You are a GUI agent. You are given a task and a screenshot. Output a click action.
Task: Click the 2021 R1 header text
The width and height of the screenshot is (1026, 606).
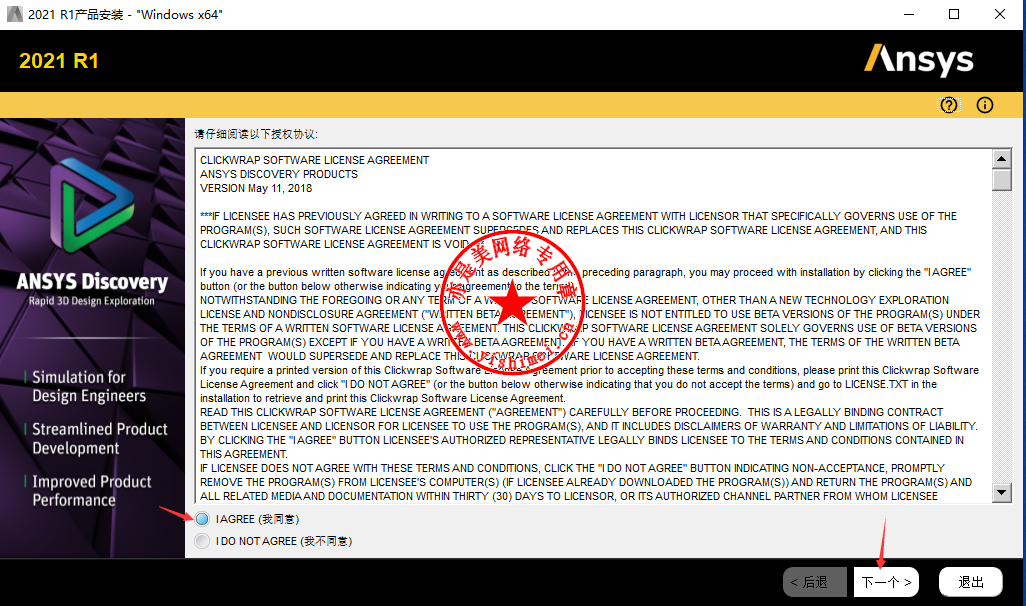point(59,61)
